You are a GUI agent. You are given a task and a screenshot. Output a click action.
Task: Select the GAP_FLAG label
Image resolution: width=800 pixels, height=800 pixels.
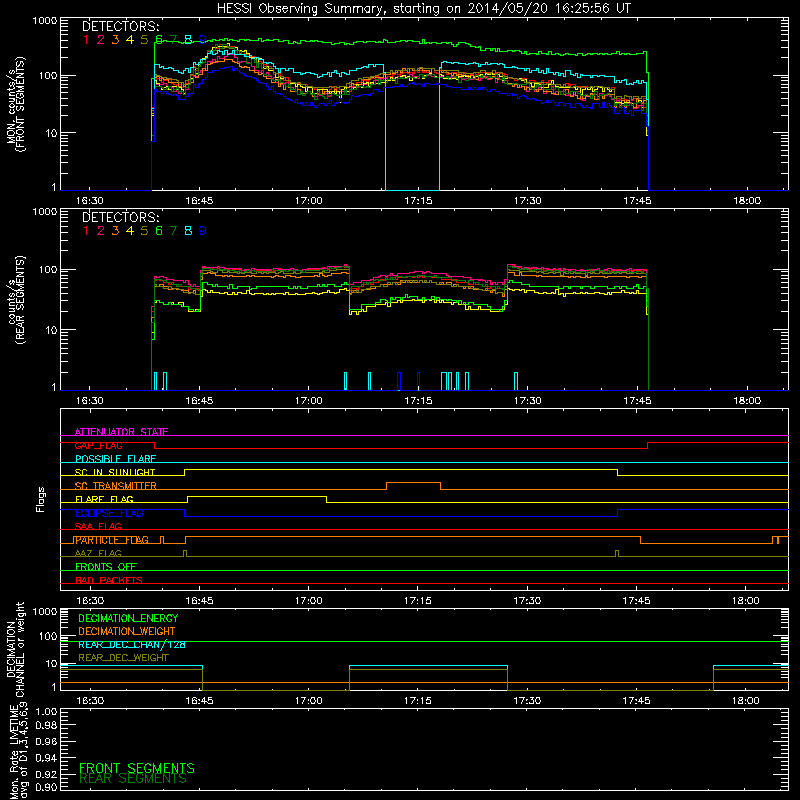coord(98,445)
